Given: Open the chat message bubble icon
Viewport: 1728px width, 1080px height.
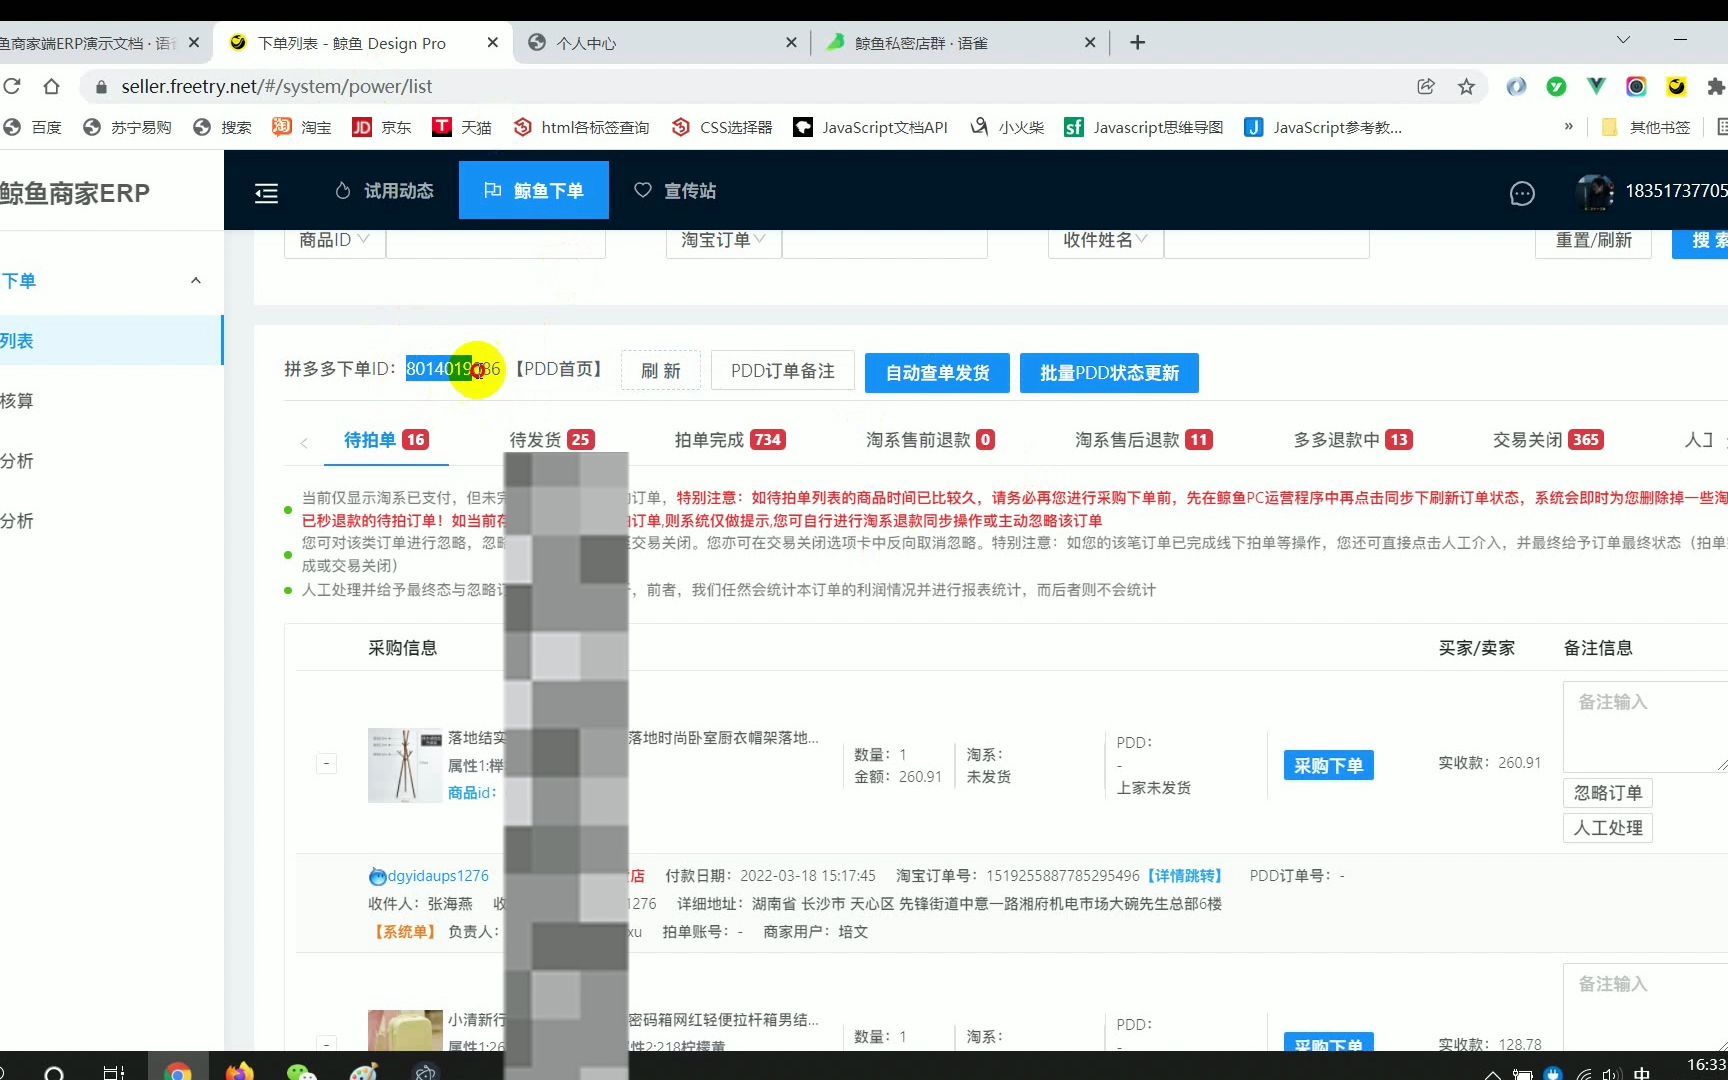Looking at the screenshot, I should 1522,193.
